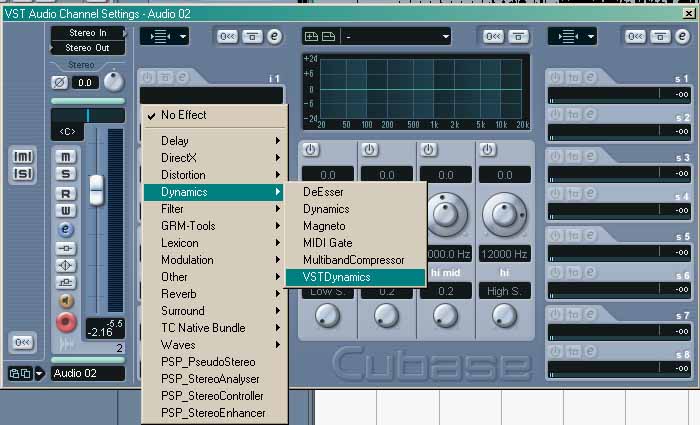Screen dimensions: 700x425
Task: Expand the DirectX submenu
Action: pos(214,158)
